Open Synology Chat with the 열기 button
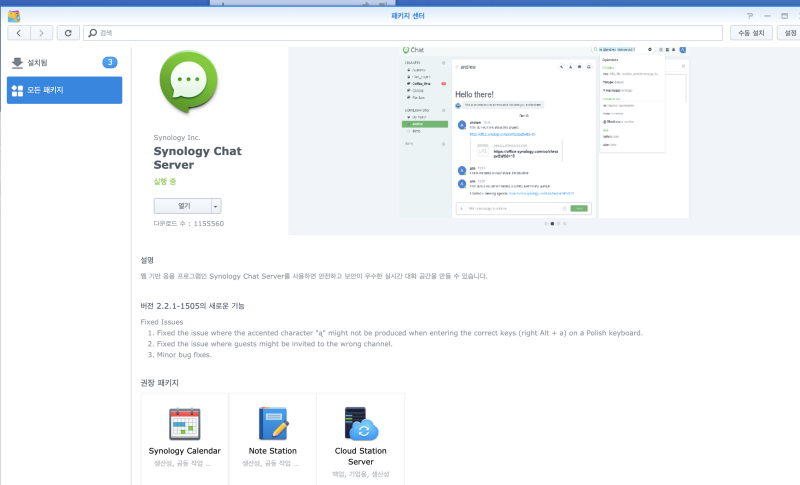This screenshot has width=800, height=485. pyautogui.click(x=184, y=206)
